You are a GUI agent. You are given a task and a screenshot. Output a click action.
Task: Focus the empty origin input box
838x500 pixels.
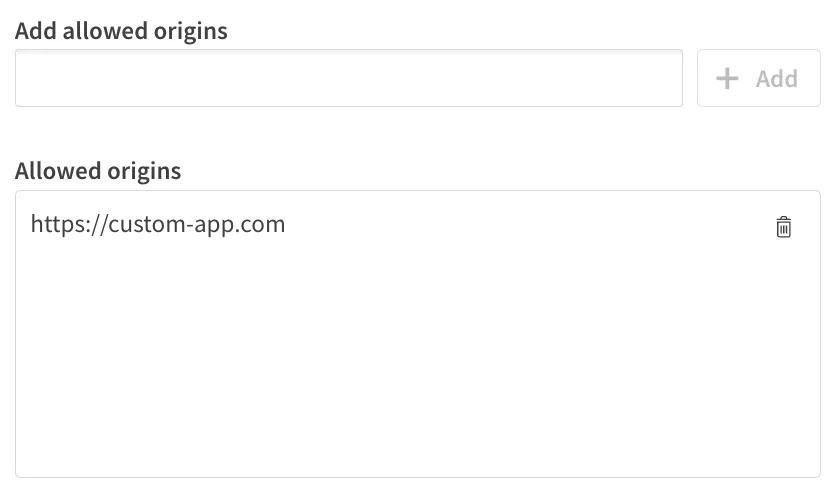pos(348,78)
